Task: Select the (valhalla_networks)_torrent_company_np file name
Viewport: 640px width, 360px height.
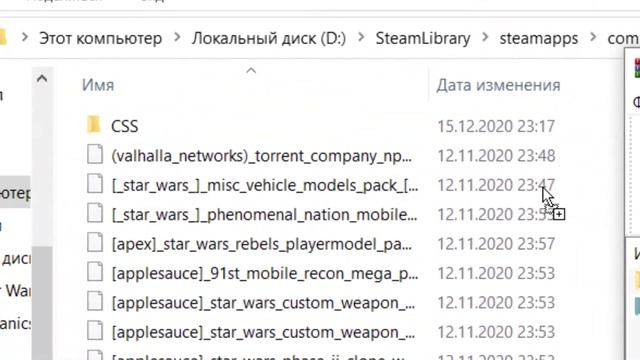Action: (x=262, y=156)
